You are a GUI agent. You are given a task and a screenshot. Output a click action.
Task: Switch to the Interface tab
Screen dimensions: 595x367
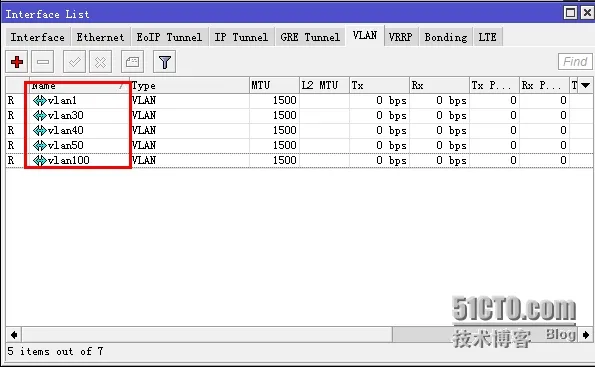pos(38,37)
